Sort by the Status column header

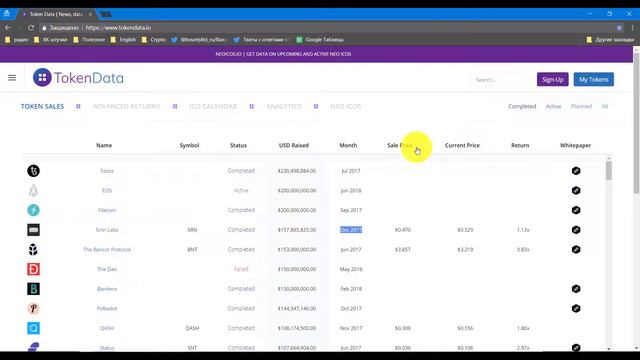[238, 145]
